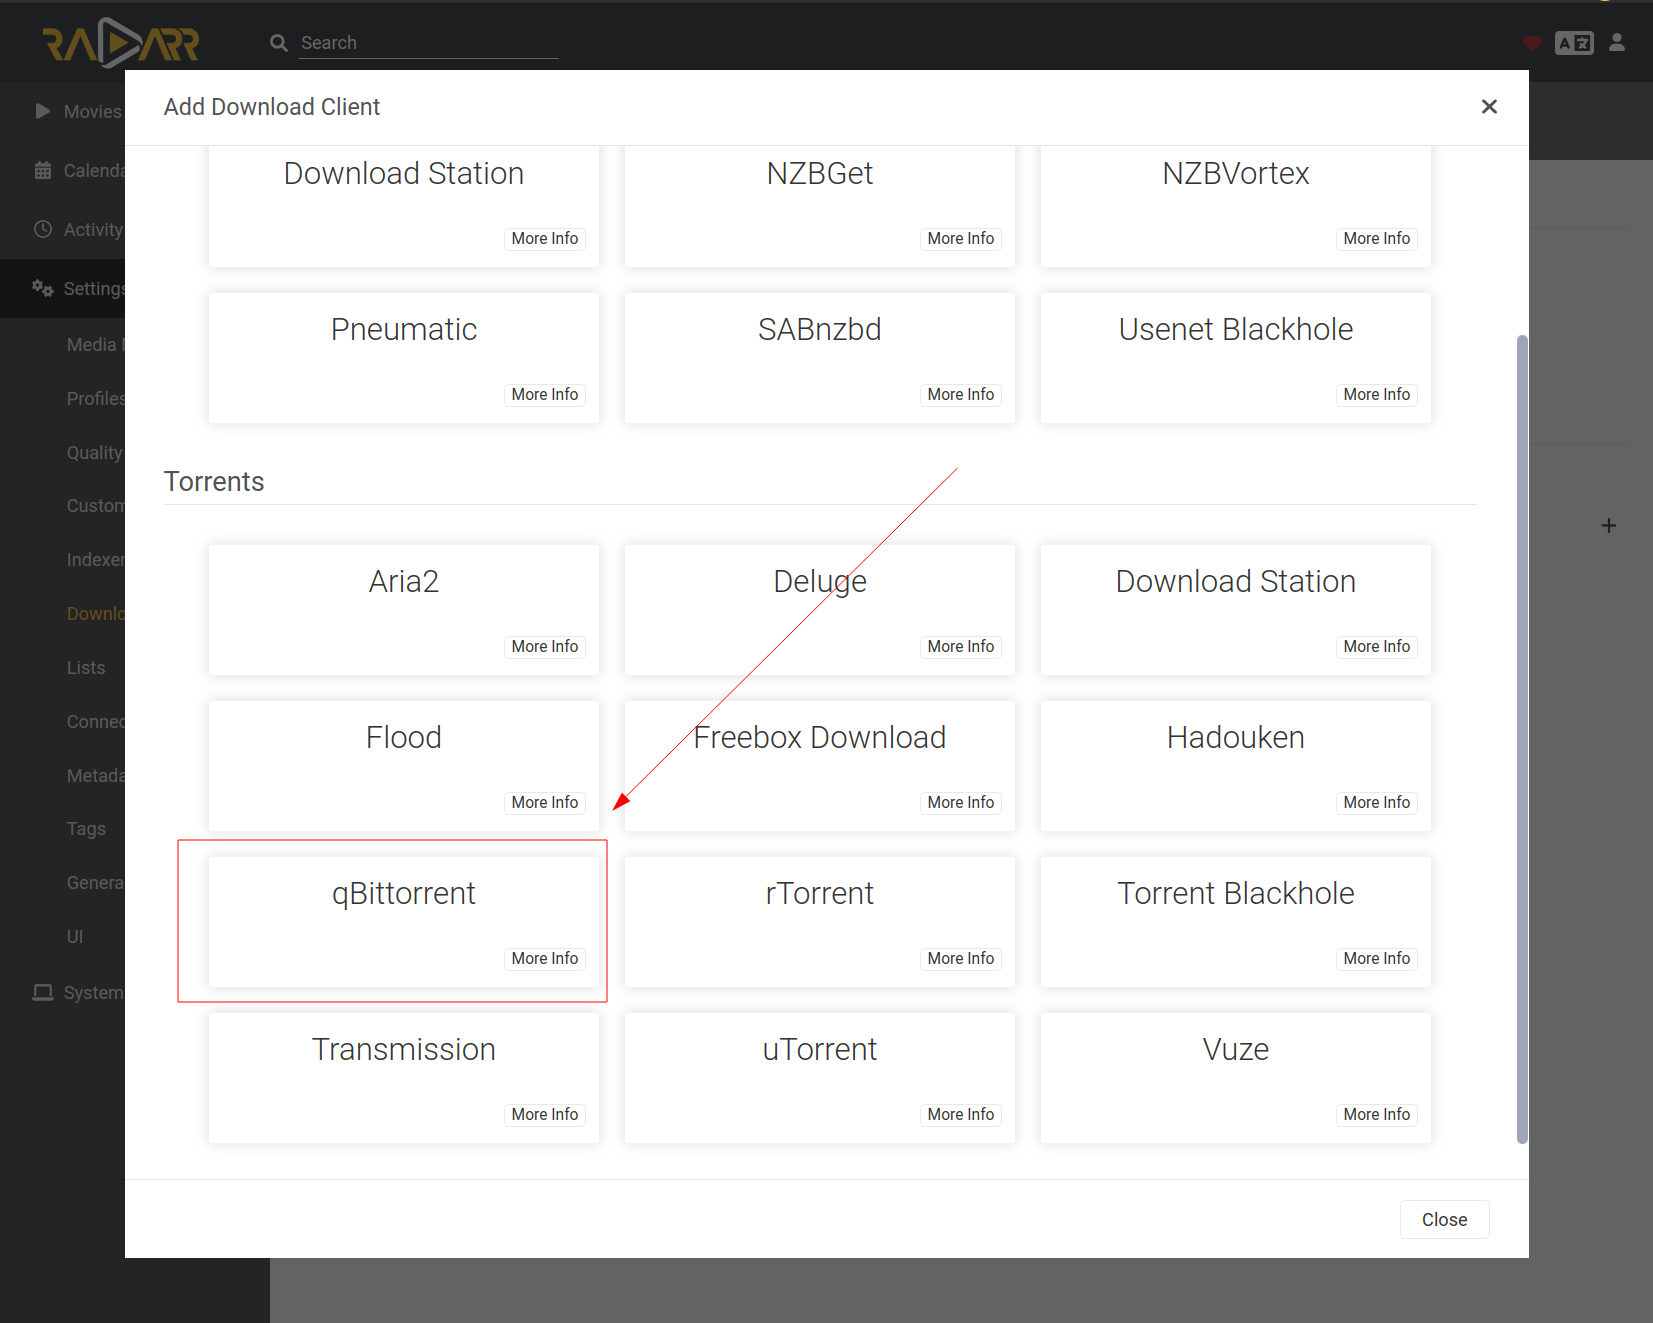The height and width of the screenshot is (1323, 1653).
Task: Open More Info for Flood
Action: tap(545, 802)
